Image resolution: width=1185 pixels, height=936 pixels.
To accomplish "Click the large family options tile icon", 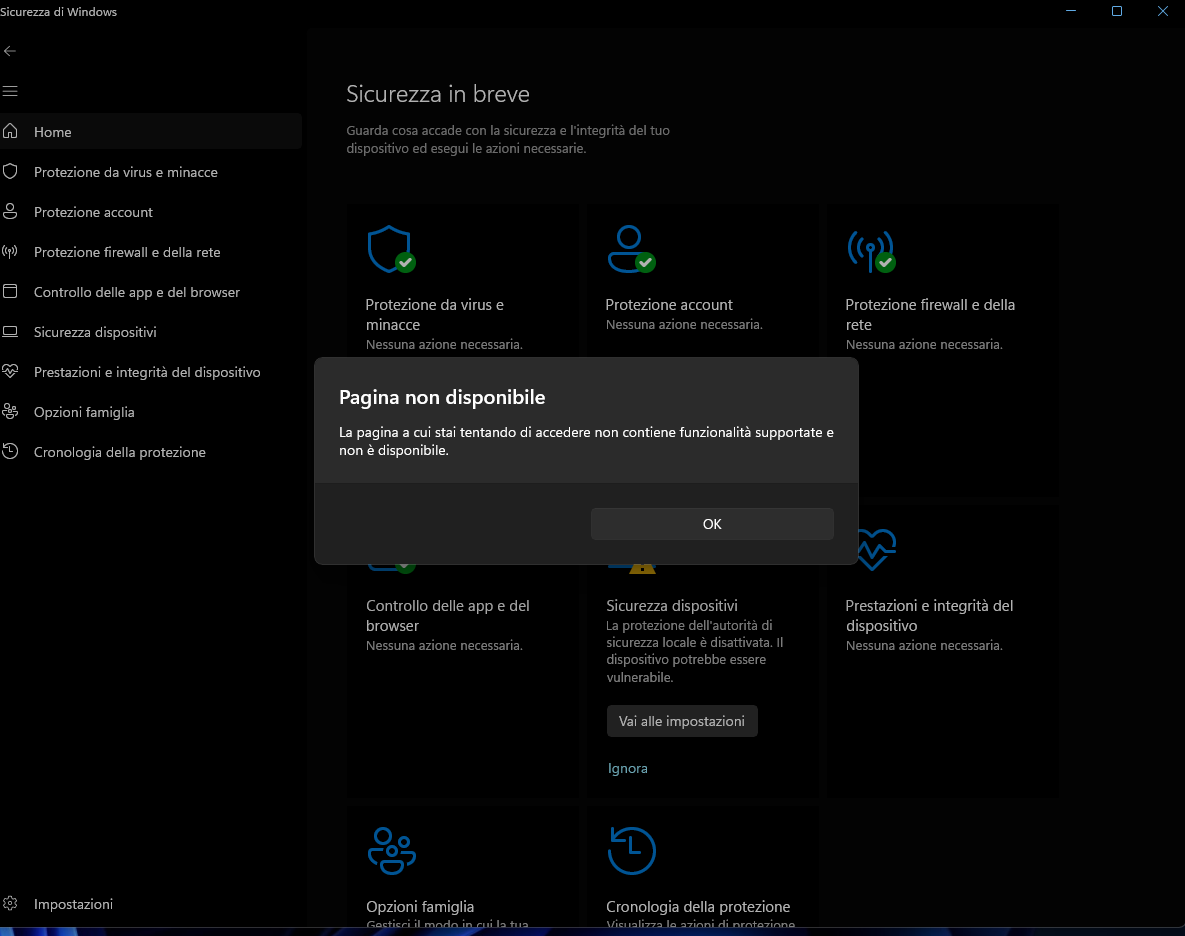I will point(391,851).
